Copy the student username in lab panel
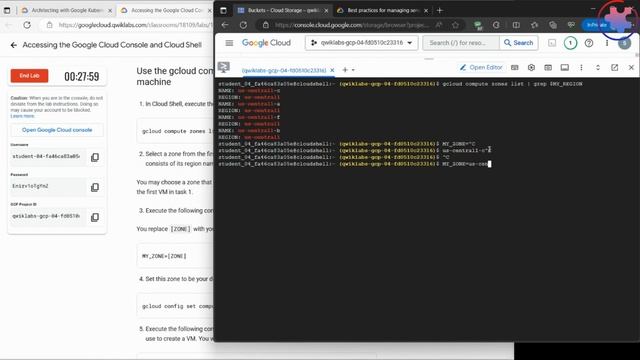Image resolution: width=640 pixels, height=360 pixels. pos(95,157)
